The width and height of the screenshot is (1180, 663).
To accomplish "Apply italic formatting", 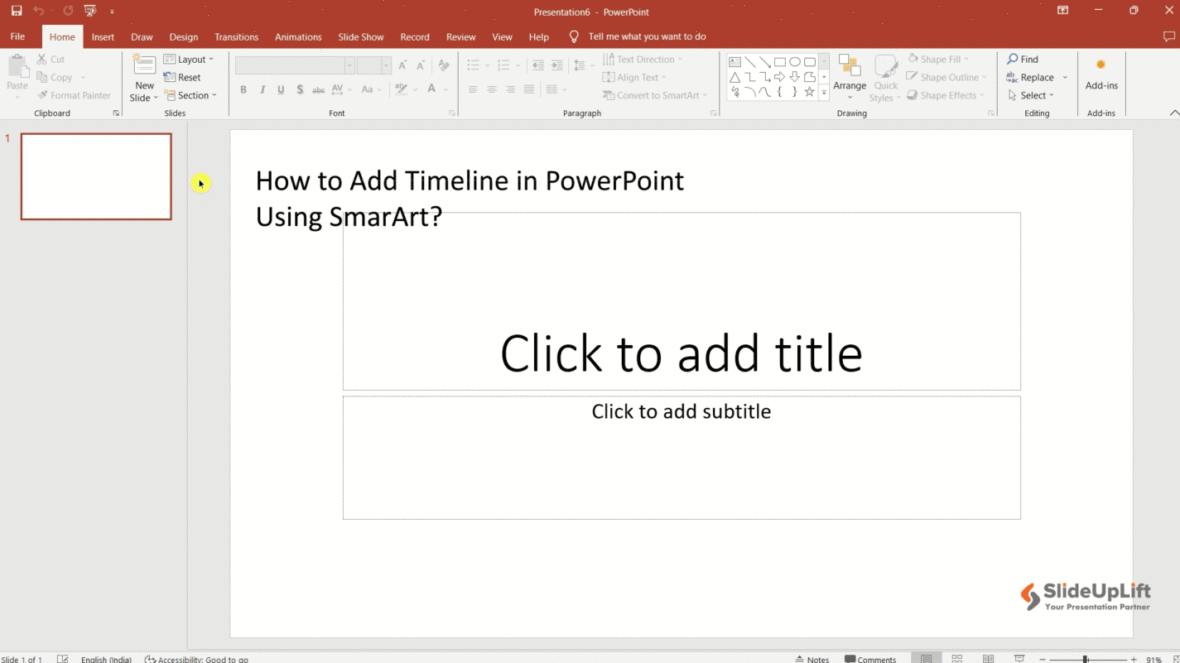I will 262,89.
